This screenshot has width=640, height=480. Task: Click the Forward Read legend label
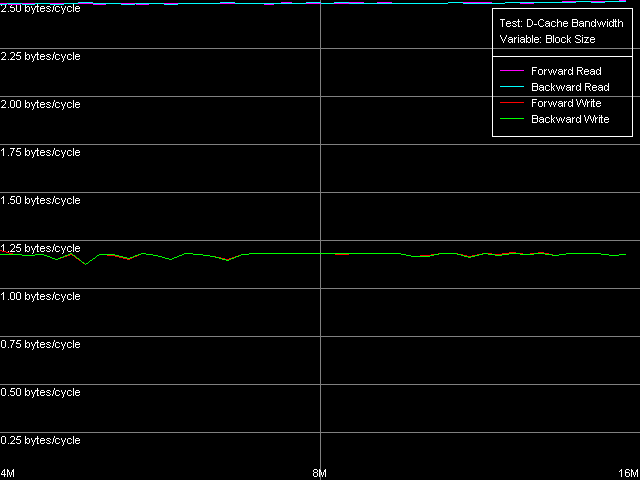tap(566, 71)
